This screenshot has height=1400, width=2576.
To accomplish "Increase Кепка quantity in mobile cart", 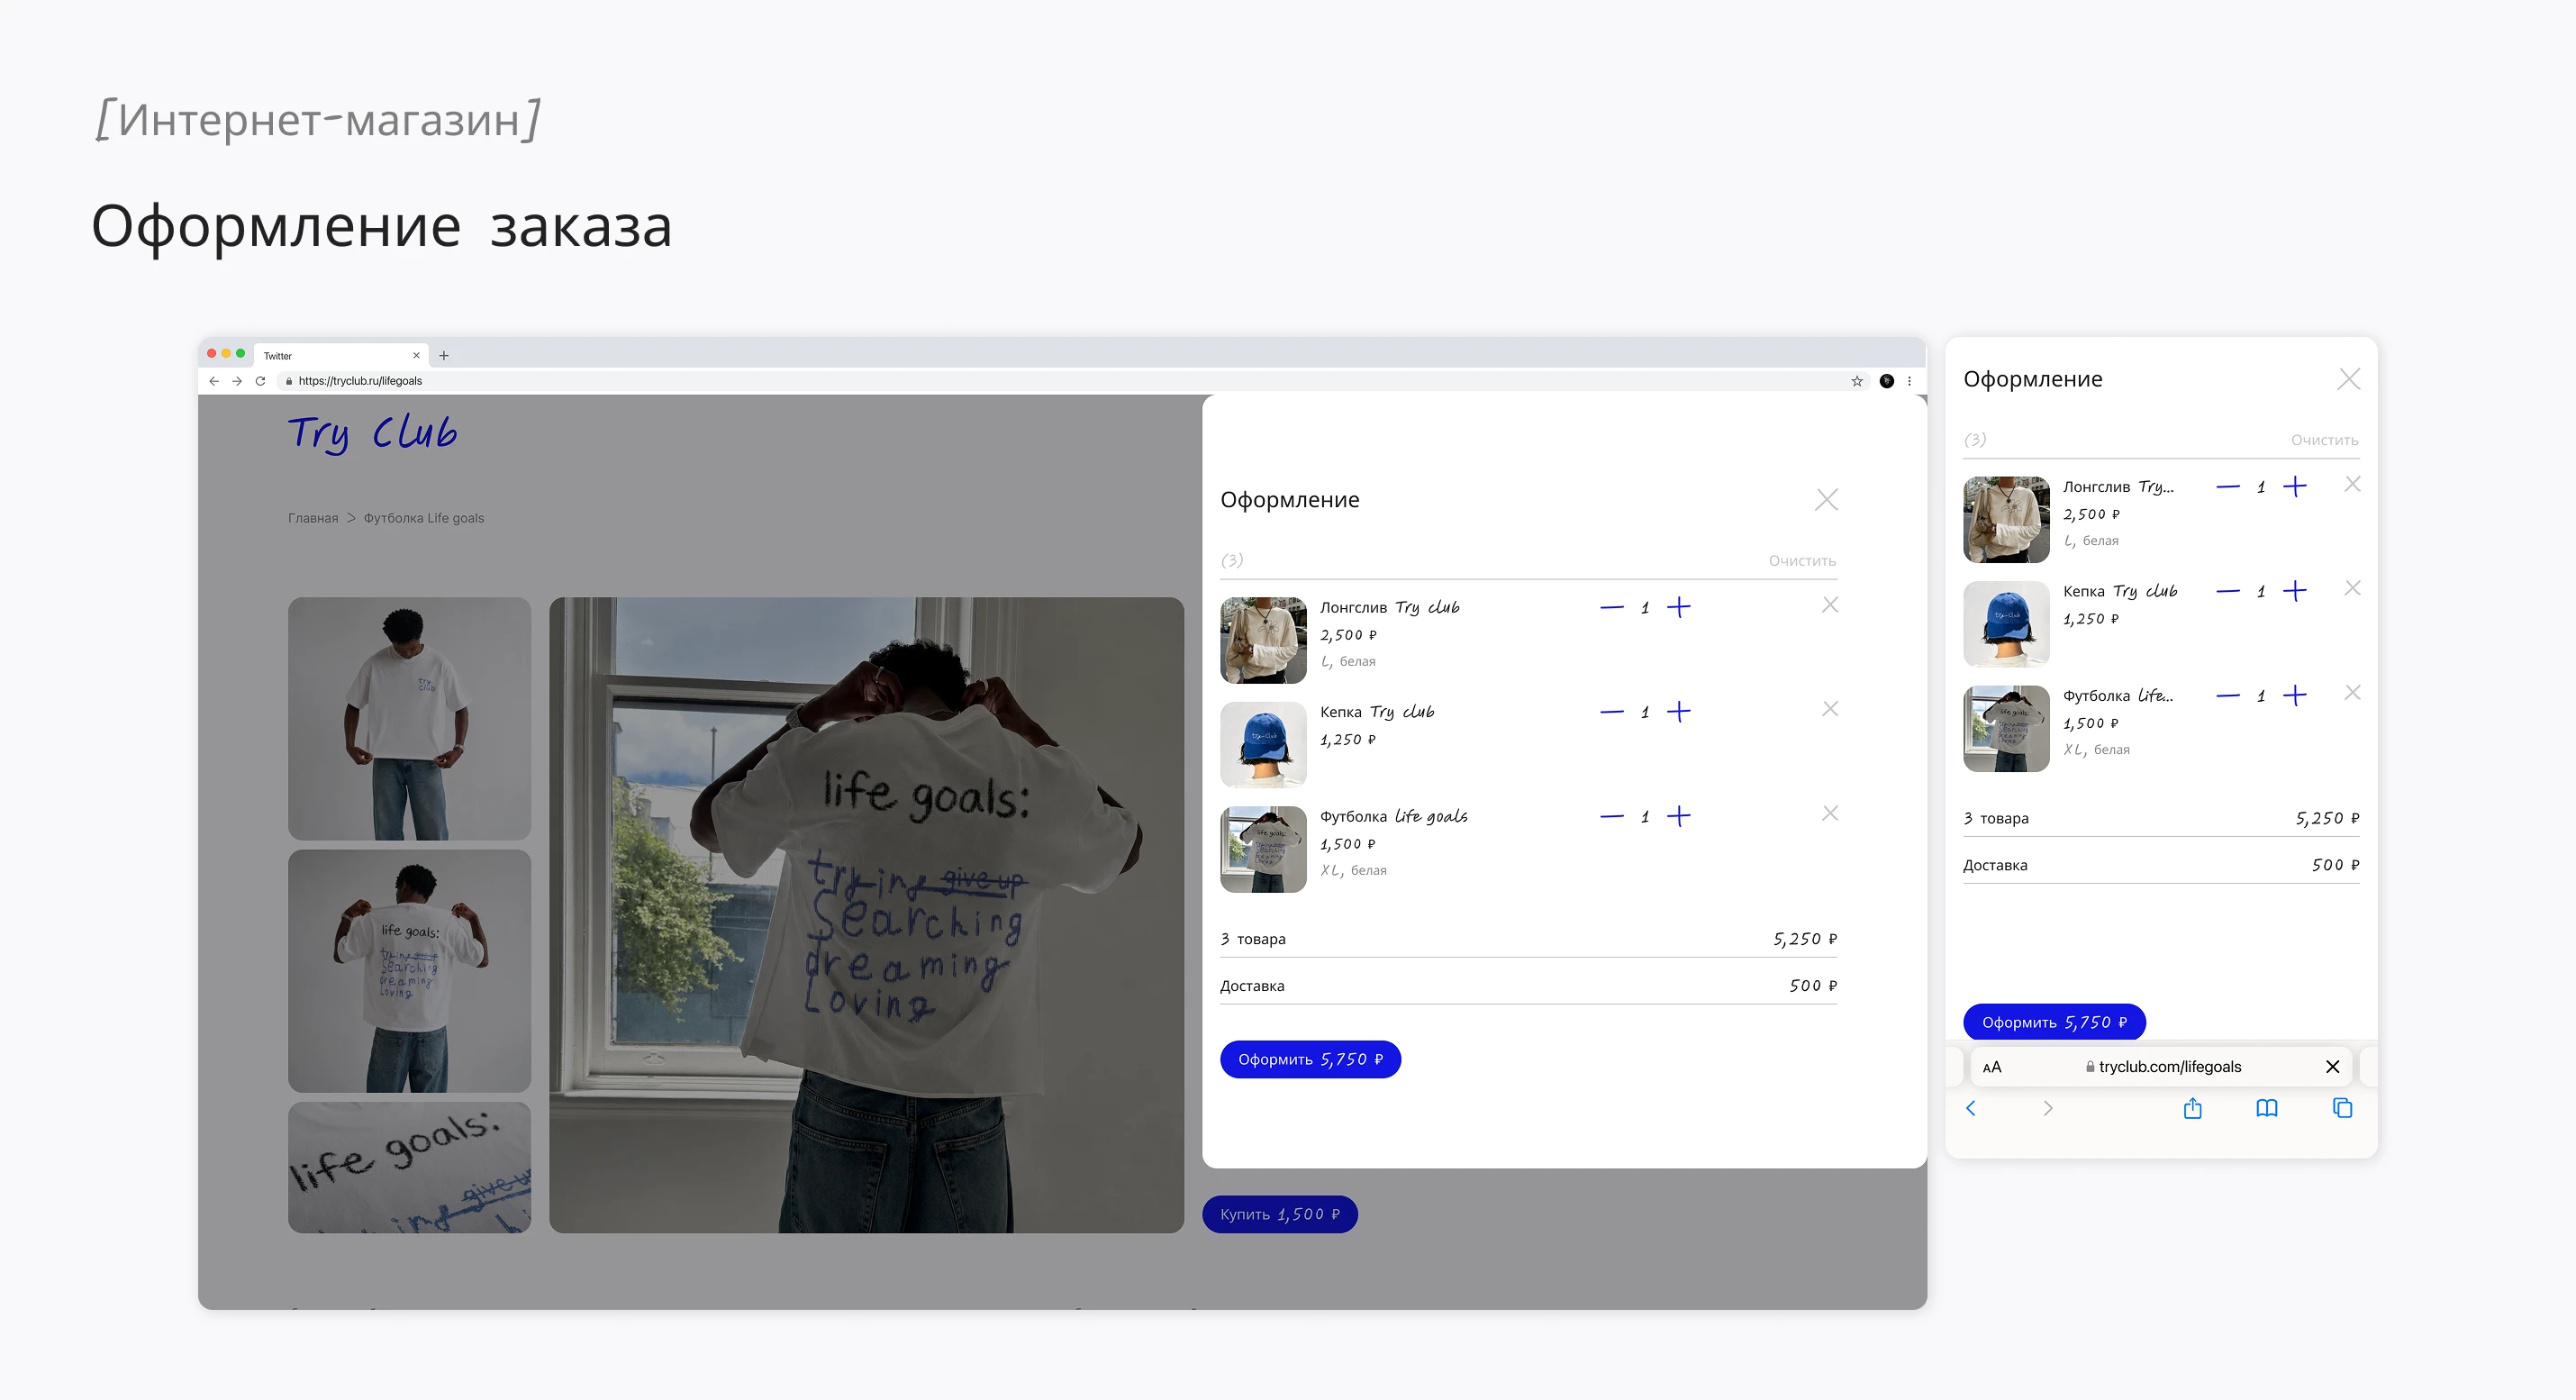I will click(2294, 591).
